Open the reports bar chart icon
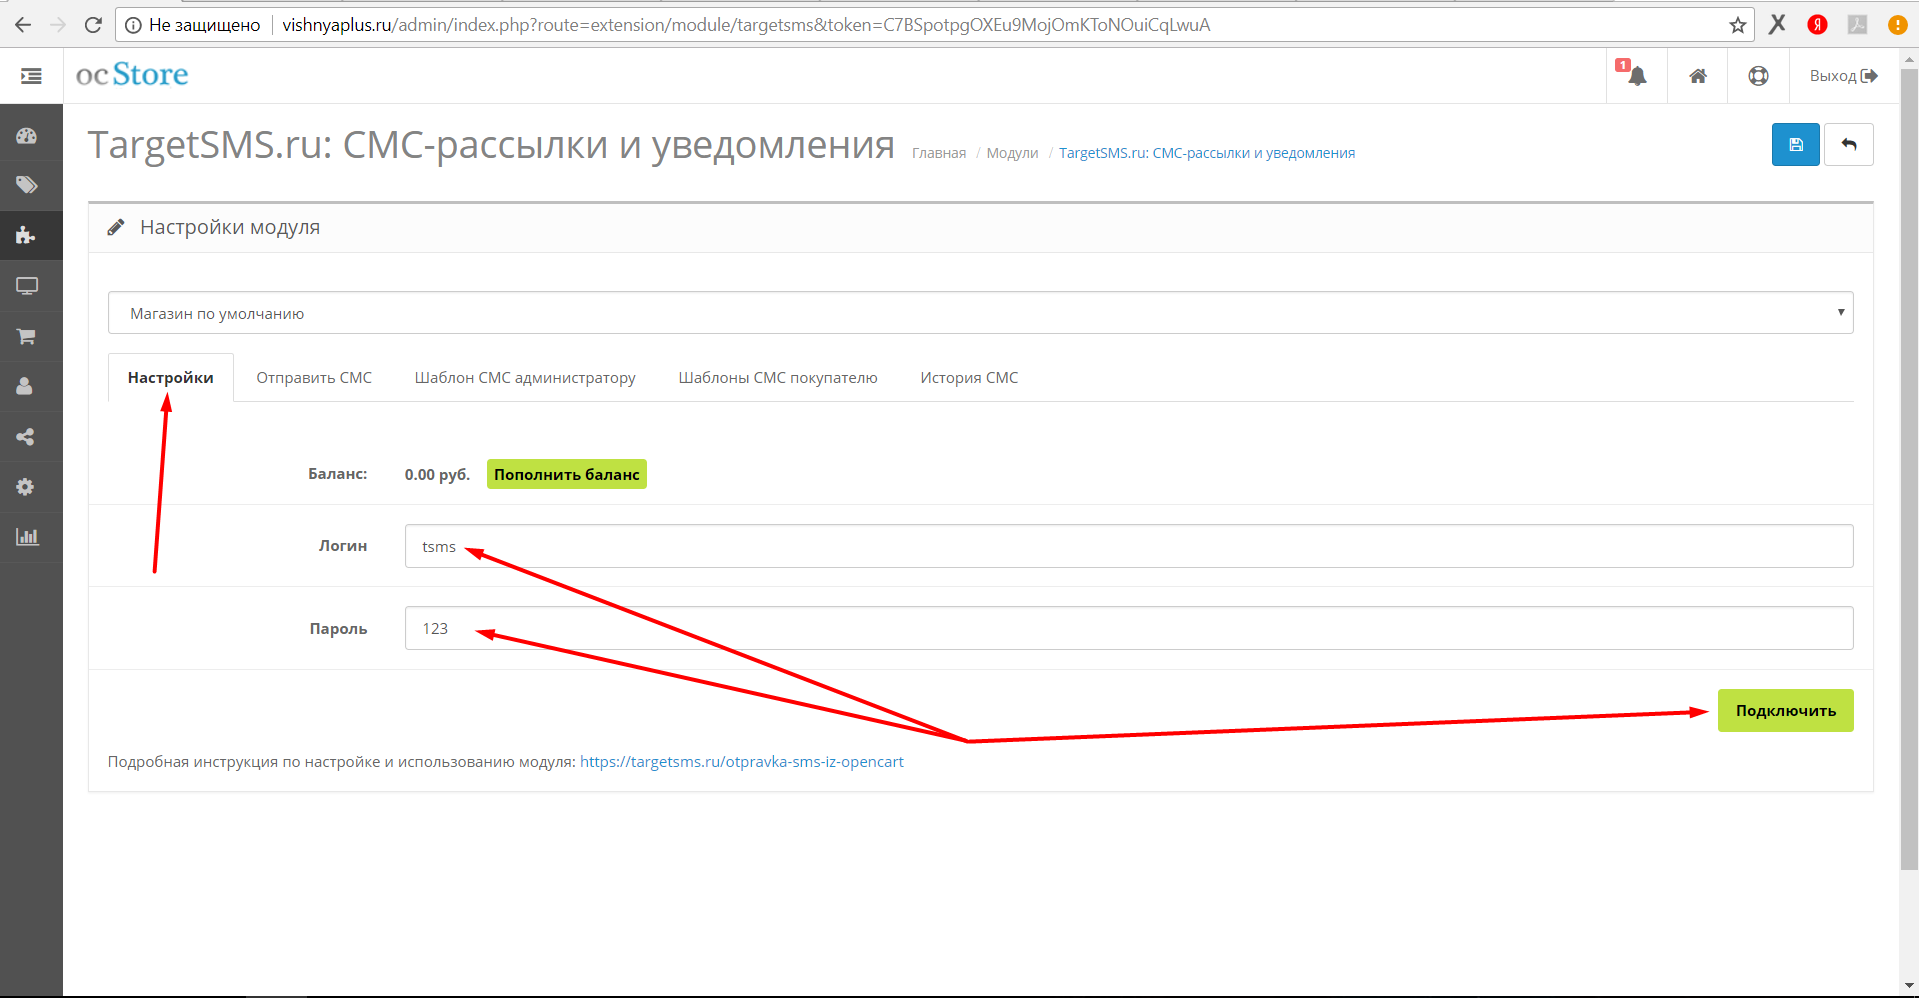The image size is (1919, 998). pos(27,537)
